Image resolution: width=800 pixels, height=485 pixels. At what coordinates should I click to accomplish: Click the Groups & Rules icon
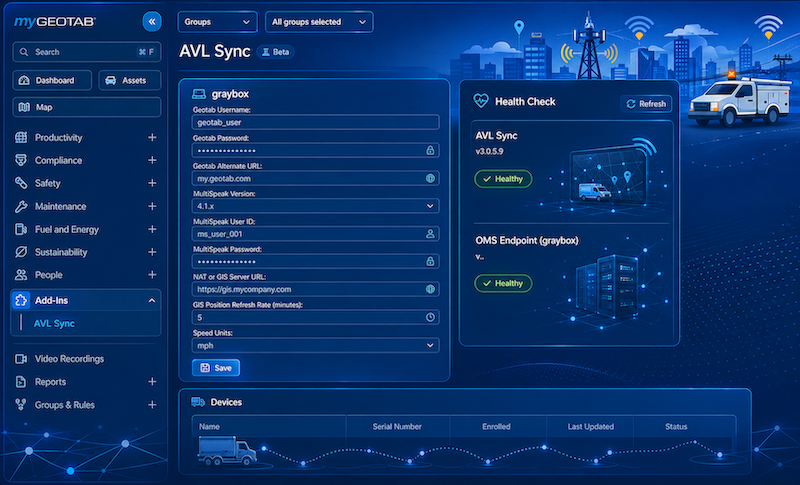coord(21,404)
